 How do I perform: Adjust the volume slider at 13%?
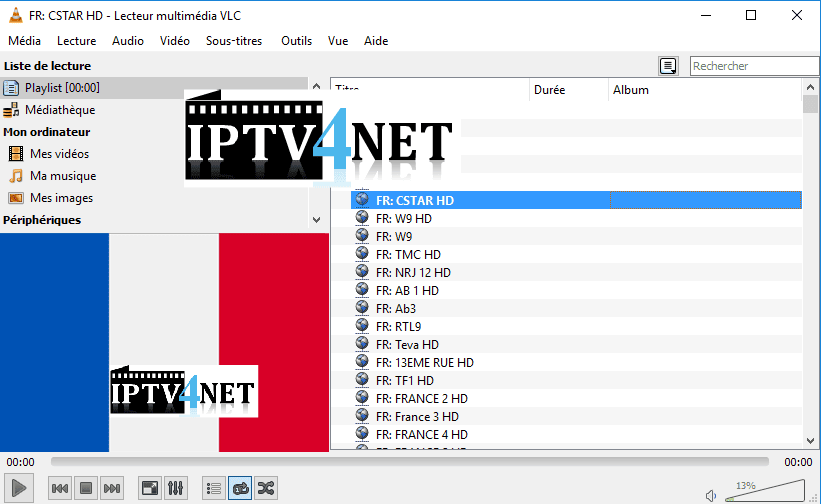[x=765, y=490]
